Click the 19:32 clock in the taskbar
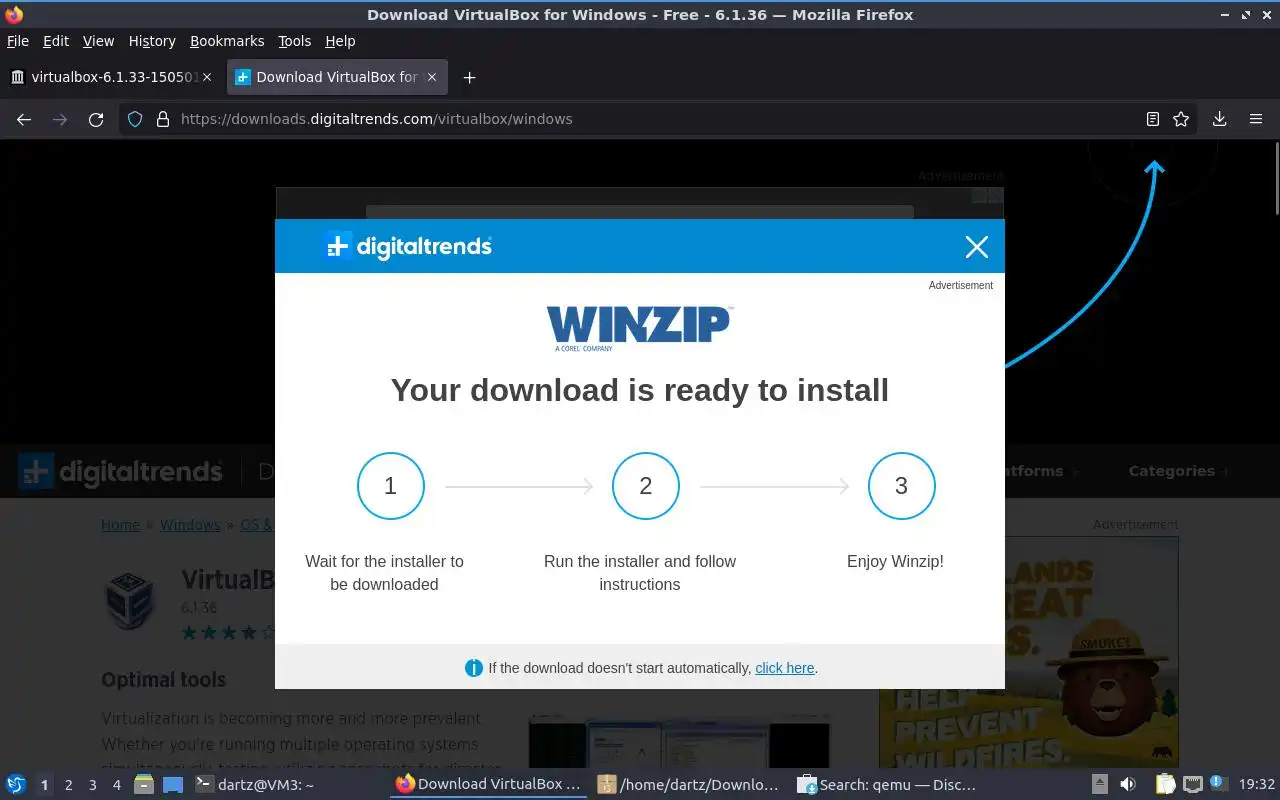 1257,785
